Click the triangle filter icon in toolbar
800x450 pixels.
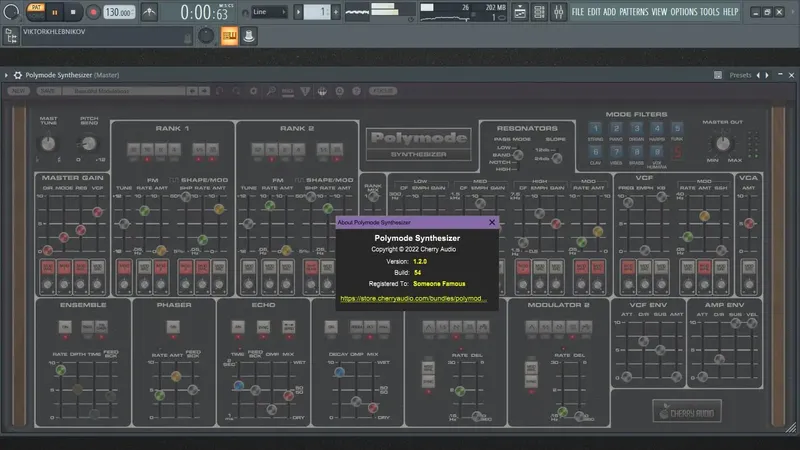[x=305, y=91]
